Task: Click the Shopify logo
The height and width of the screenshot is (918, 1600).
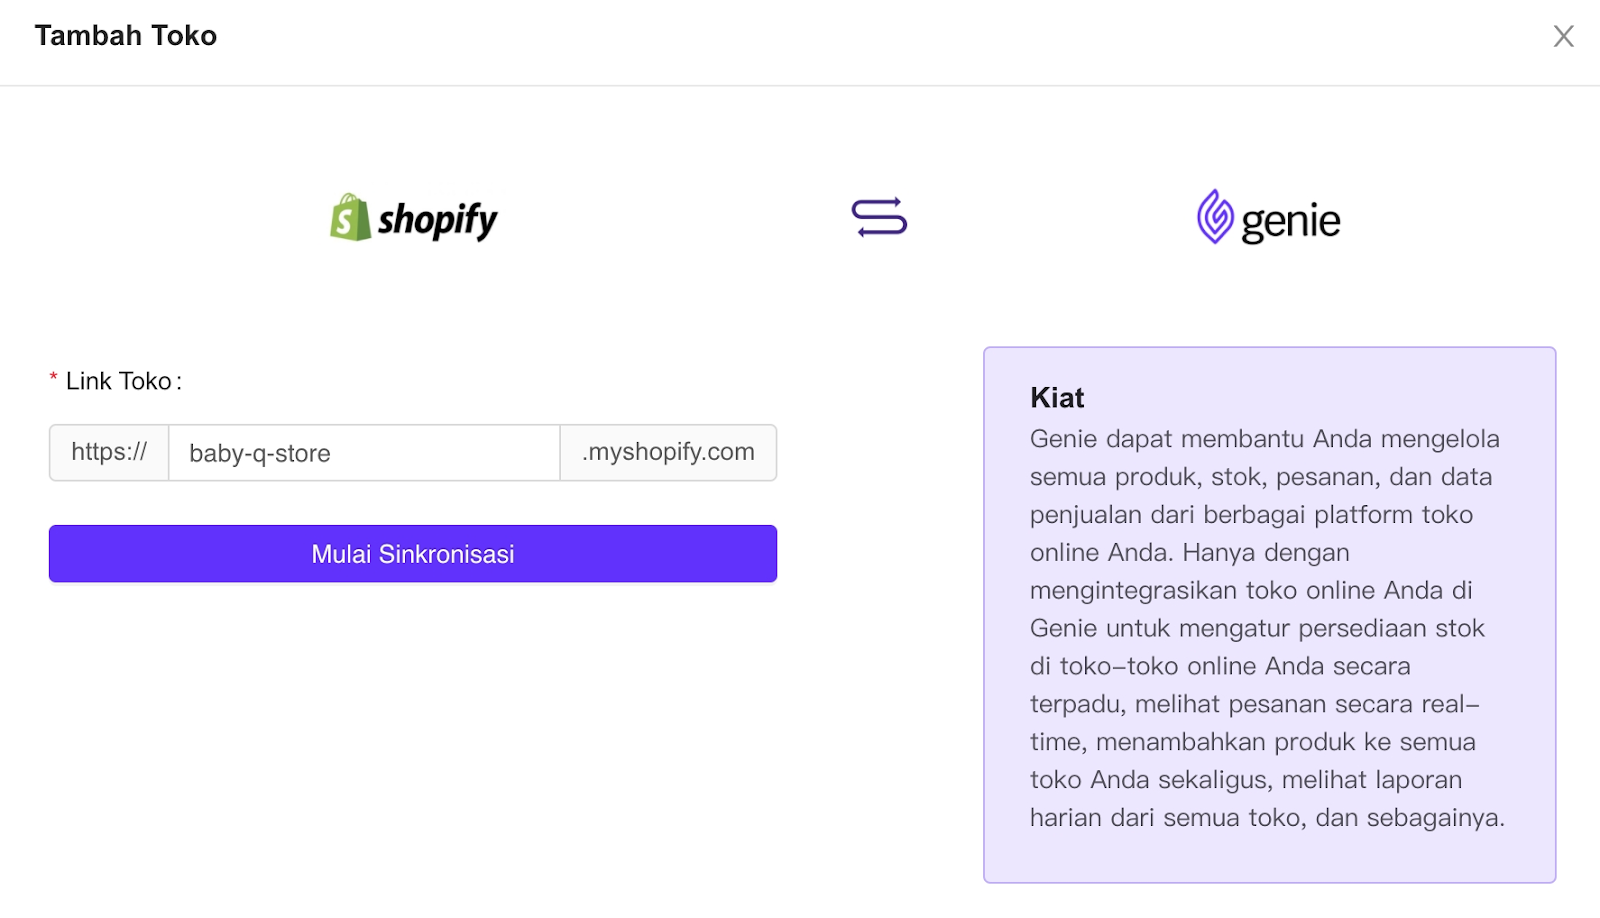Action: click(x=414, y=218)
